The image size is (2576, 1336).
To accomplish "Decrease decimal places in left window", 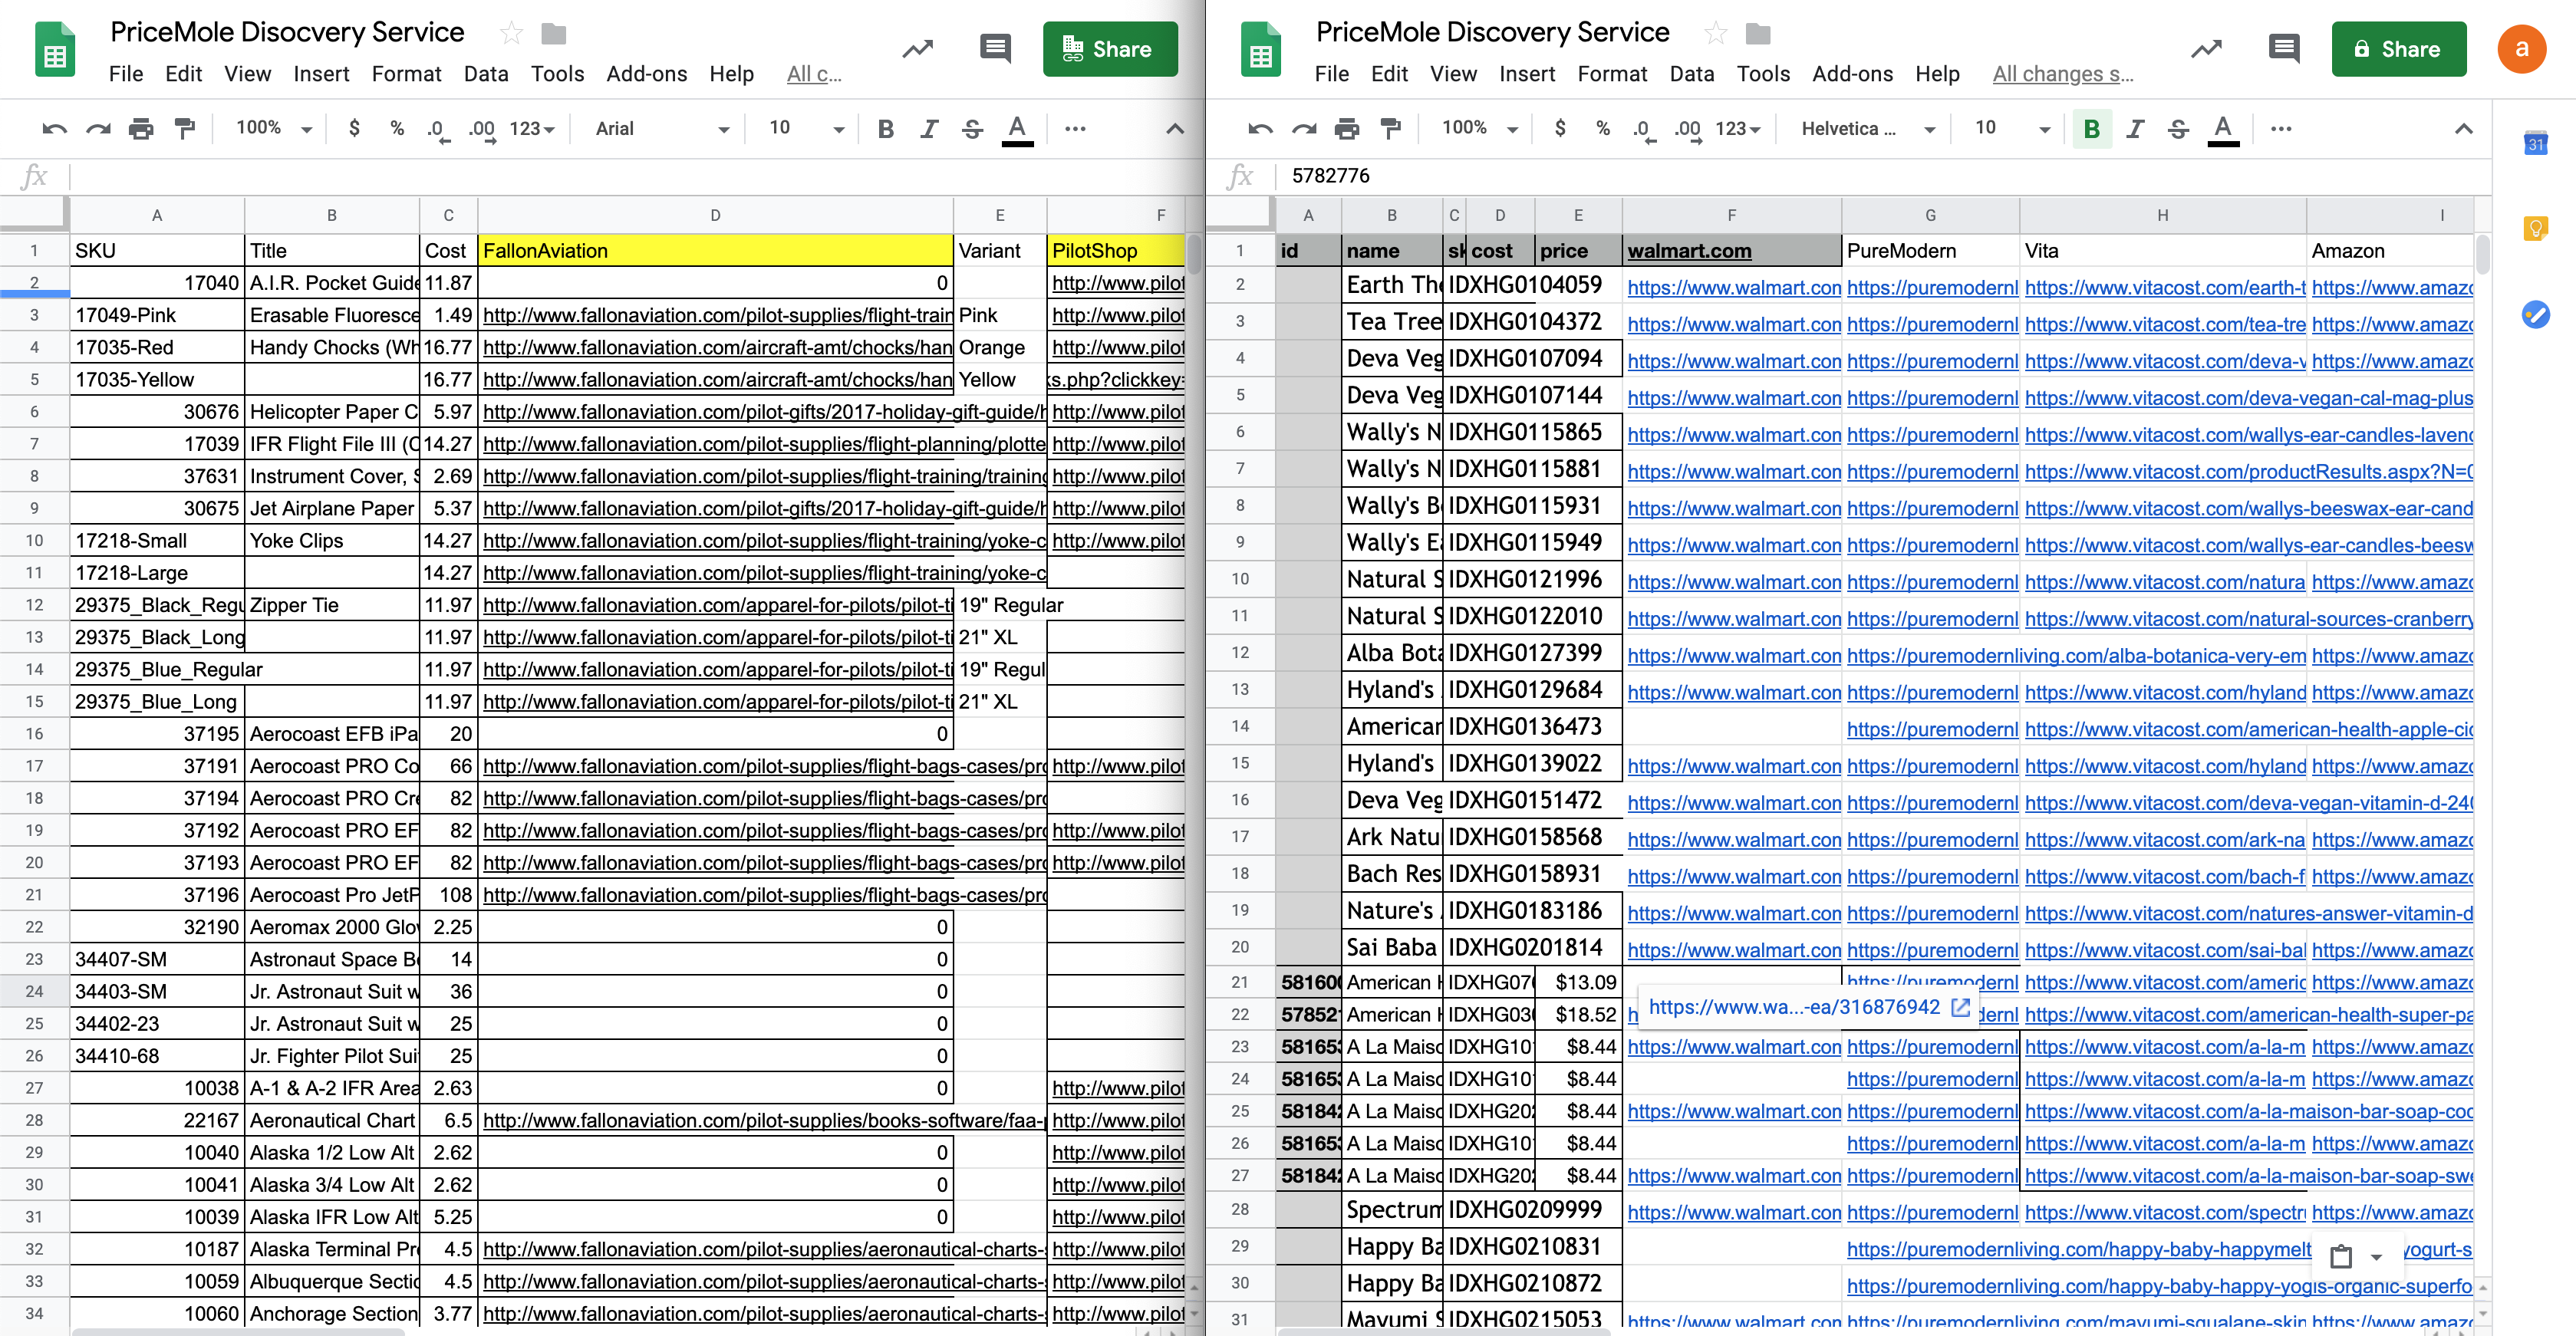I will 438,129.
